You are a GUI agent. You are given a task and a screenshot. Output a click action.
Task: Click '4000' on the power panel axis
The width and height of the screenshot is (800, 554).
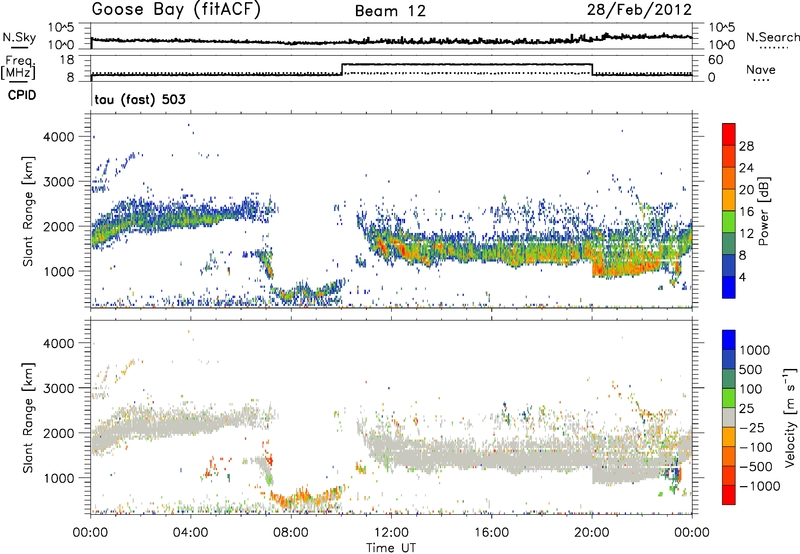point(58,137)
